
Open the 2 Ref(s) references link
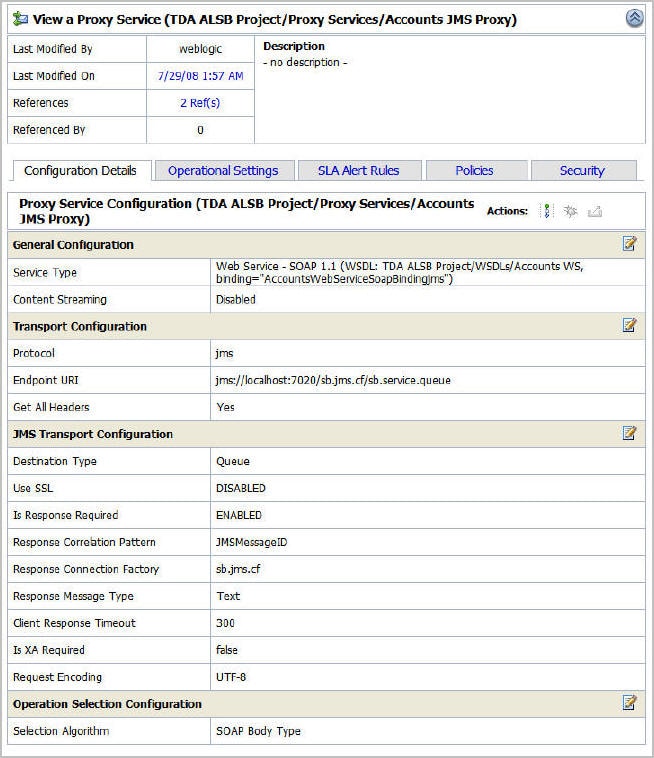[200, 103]
